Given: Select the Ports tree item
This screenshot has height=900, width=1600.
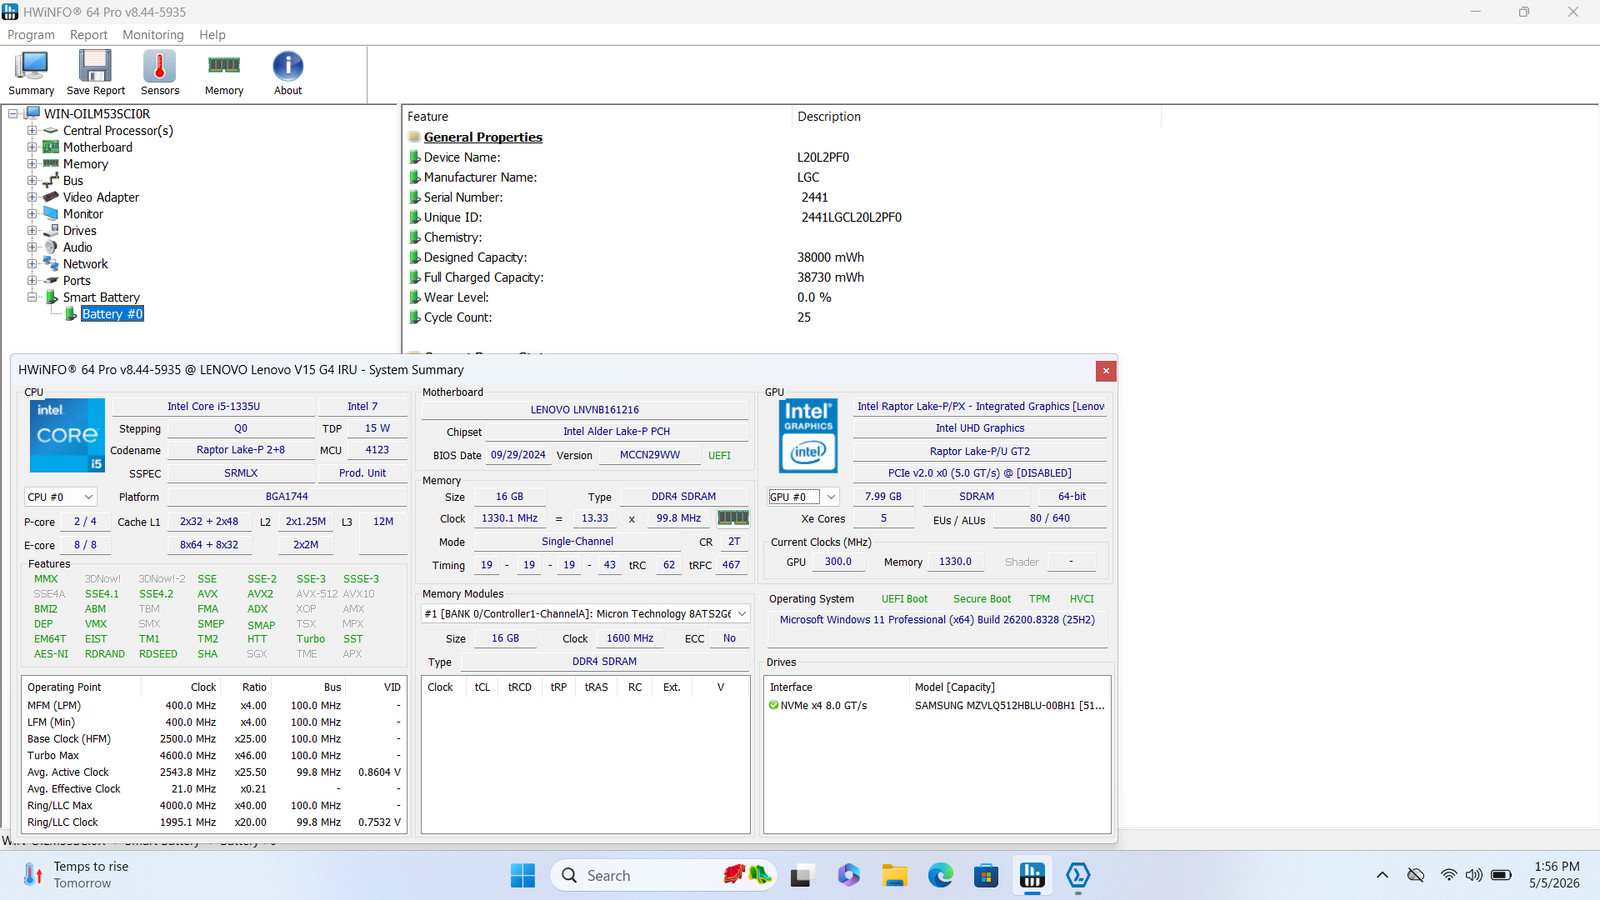Looking at the screenshot, I should [77, 281].
